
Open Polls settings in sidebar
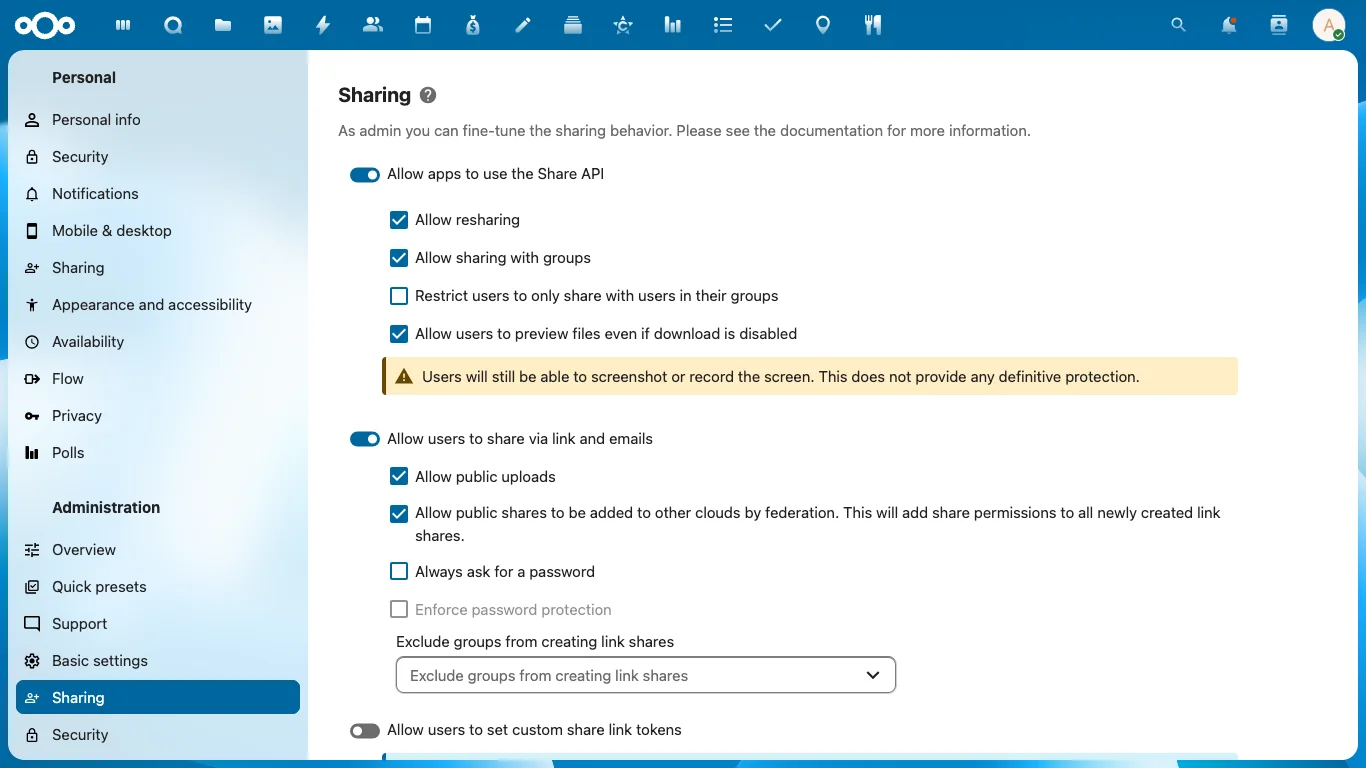(x=158, y=453)
